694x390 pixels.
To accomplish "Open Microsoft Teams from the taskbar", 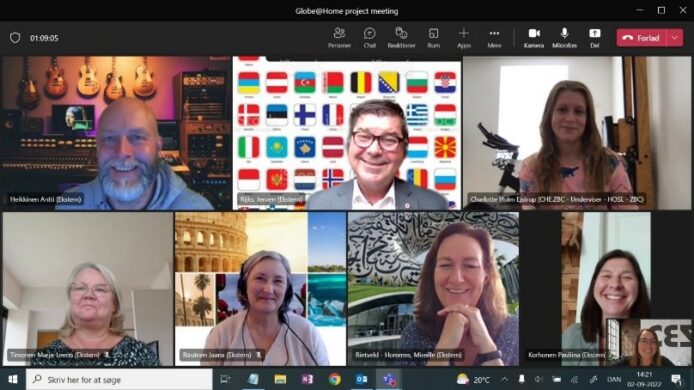I will point(389,379).
